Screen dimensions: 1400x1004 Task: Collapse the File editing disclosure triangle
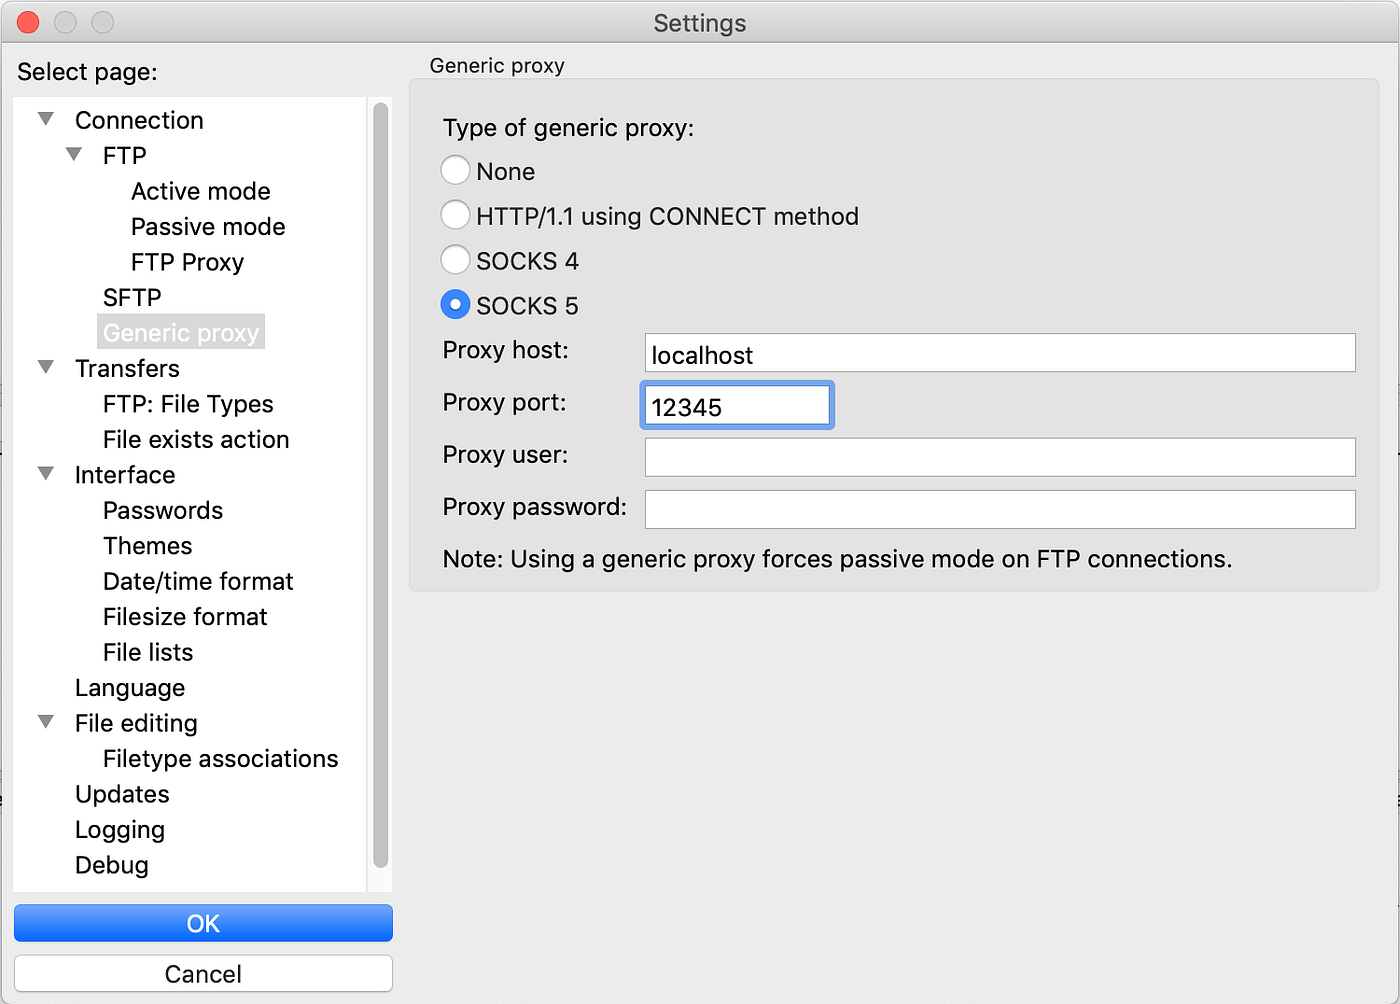[46, 722]
